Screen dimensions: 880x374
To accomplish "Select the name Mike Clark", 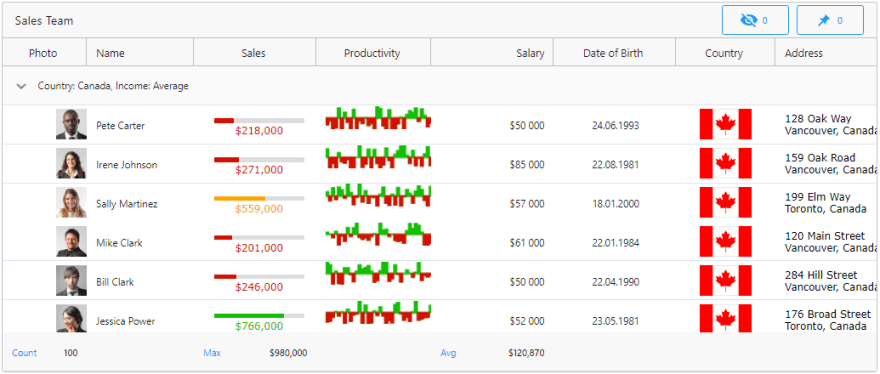I will click(x=119, y=243).
